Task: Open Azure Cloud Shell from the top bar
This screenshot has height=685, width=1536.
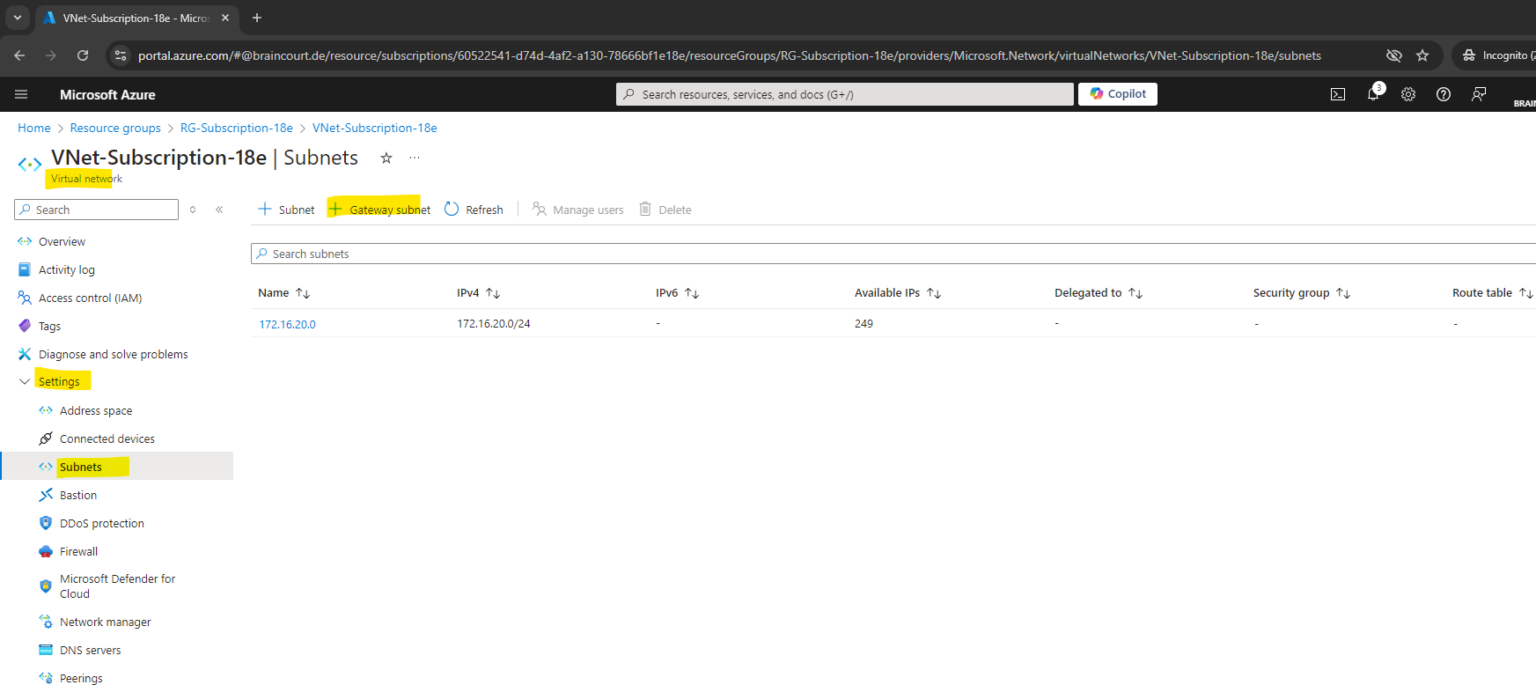Action: (x=1337, y=93)
